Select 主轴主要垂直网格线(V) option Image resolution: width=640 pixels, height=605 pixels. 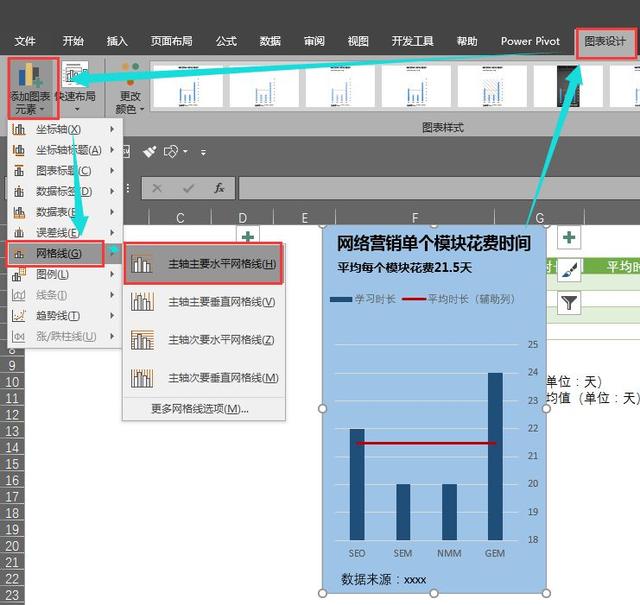[x=203, y=302]
